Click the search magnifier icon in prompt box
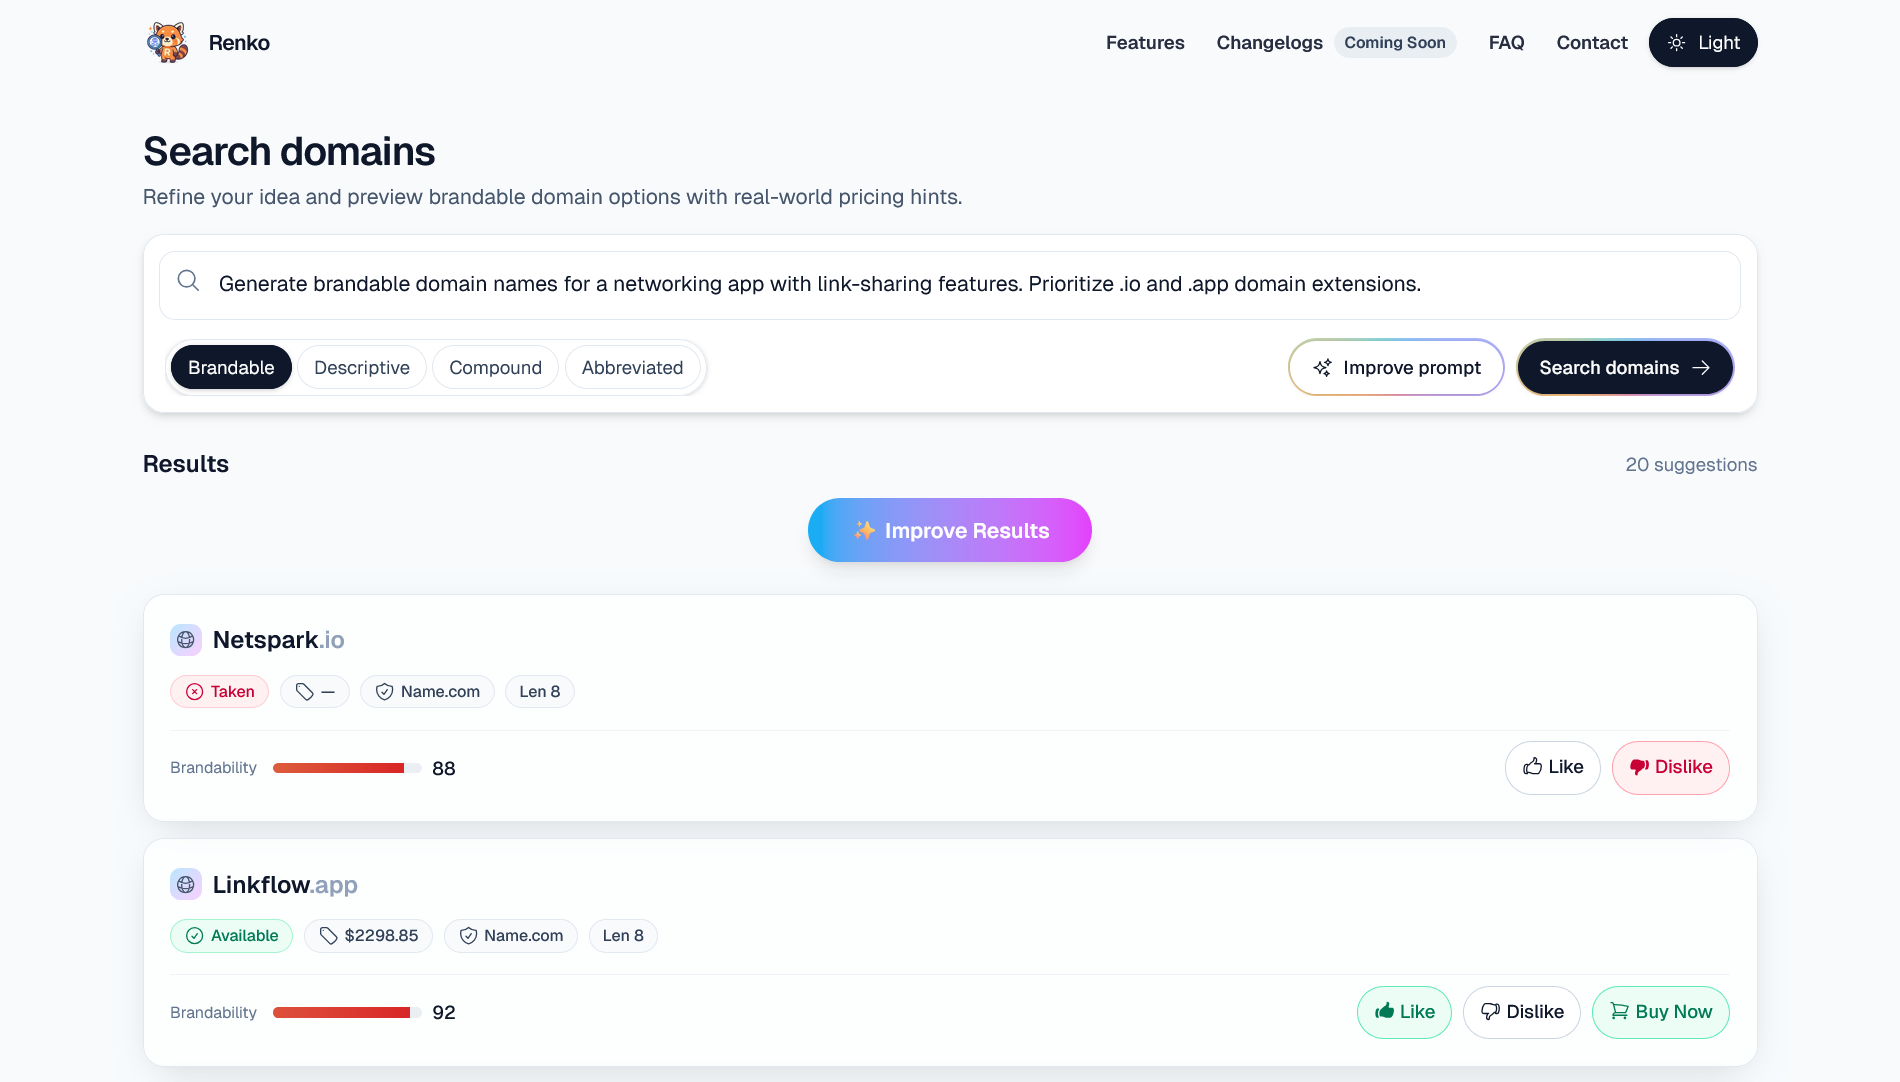This screenshot has width=1900, height=1082. coord(188,281)
